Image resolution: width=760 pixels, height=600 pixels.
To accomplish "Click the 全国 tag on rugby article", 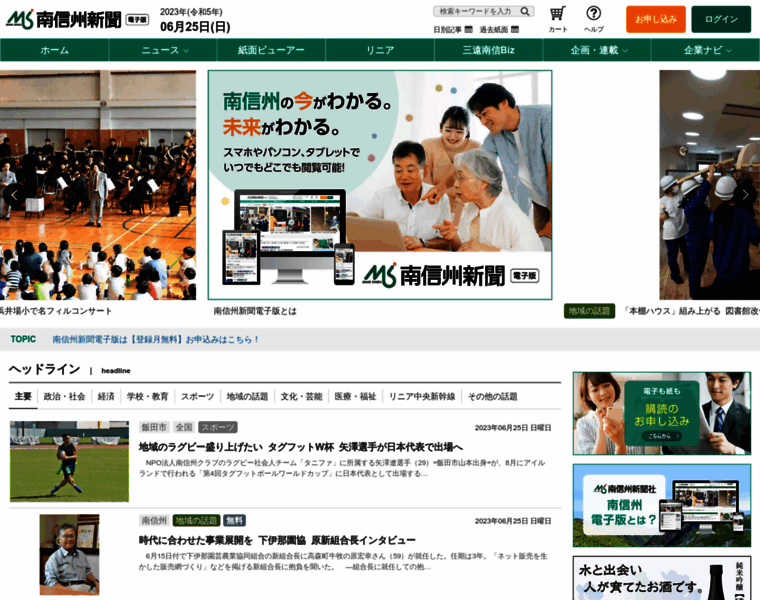I will pyautogui.click(x=184, y=427).
